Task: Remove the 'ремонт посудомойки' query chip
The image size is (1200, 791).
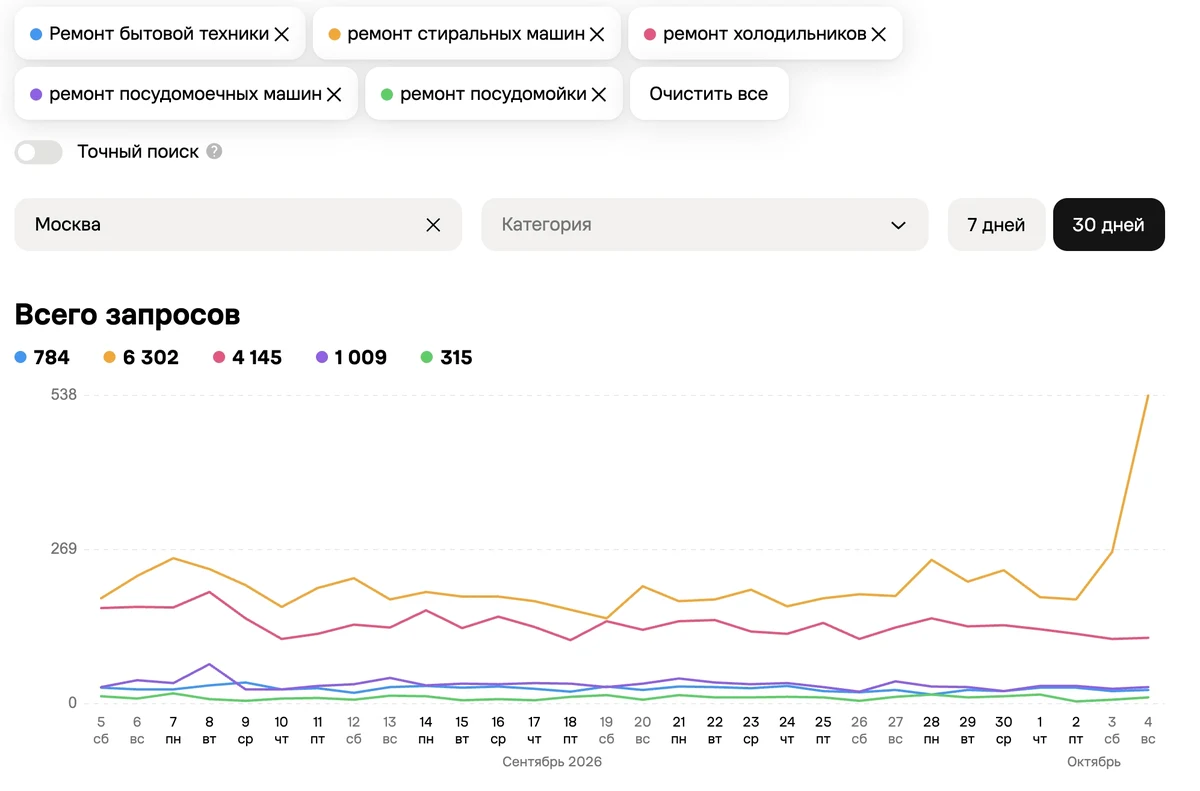Action: (x=599, y=94)
